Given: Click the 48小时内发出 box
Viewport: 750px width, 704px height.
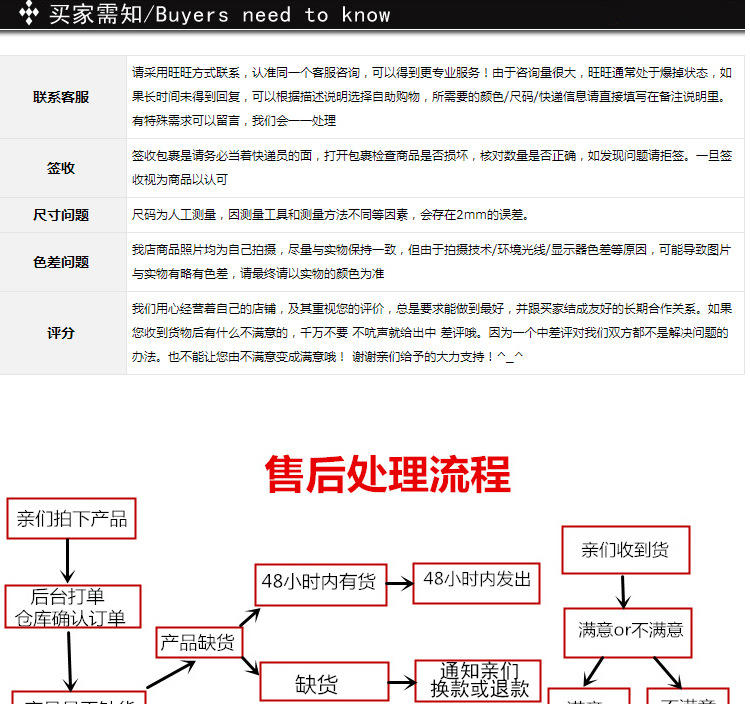Looking at the screenshot, I should click(x=476, y=583).
